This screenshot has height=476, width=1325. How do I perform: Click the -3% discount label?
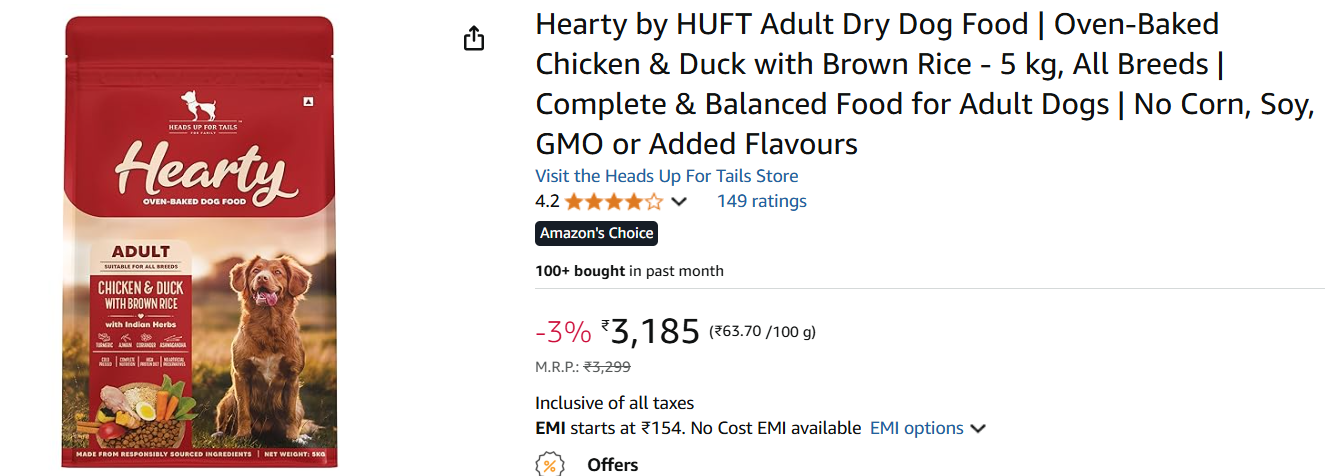pyautogui.click(x=563, y=331)
